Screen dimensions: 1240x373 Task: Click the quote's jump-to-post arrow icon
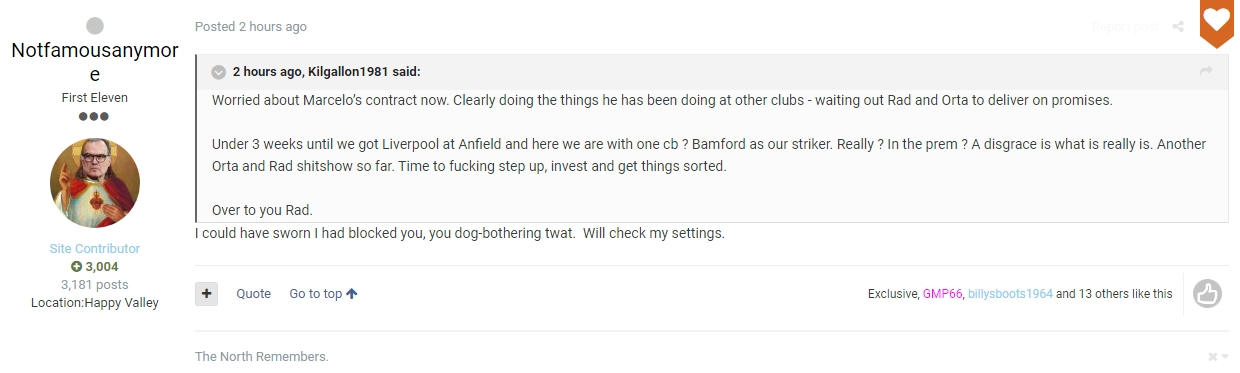(1206, 71)
